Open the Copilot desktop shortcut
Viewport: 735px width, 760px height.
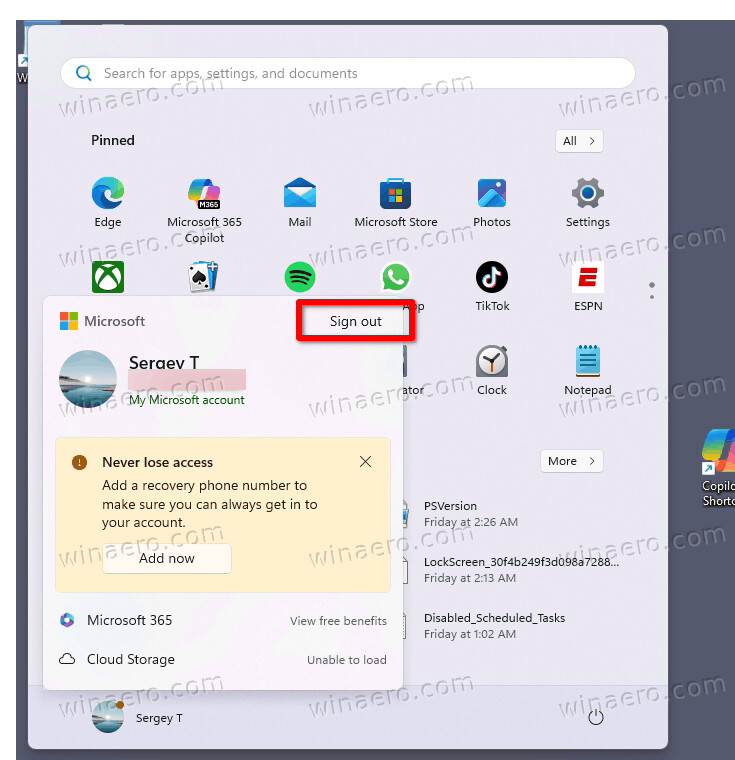719,468
